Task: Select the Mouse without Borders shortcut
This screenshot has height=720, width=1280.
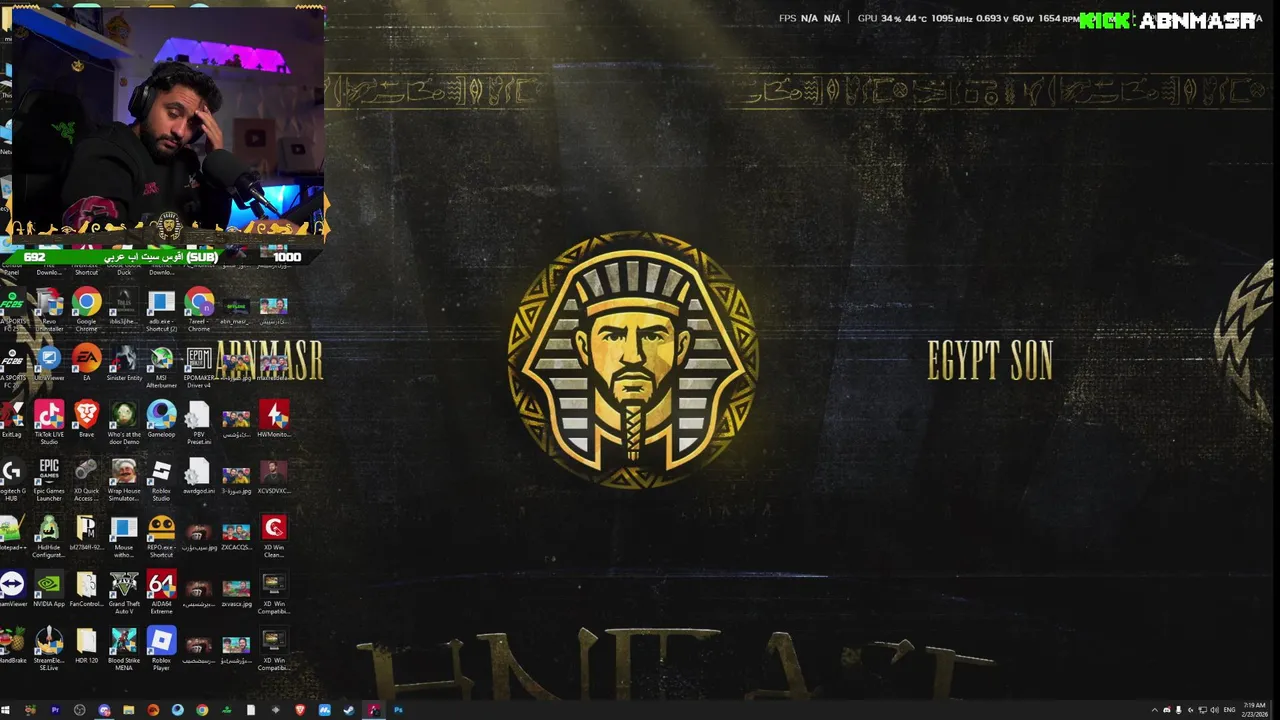Action: pyautogui.click(x=124, y=535)
